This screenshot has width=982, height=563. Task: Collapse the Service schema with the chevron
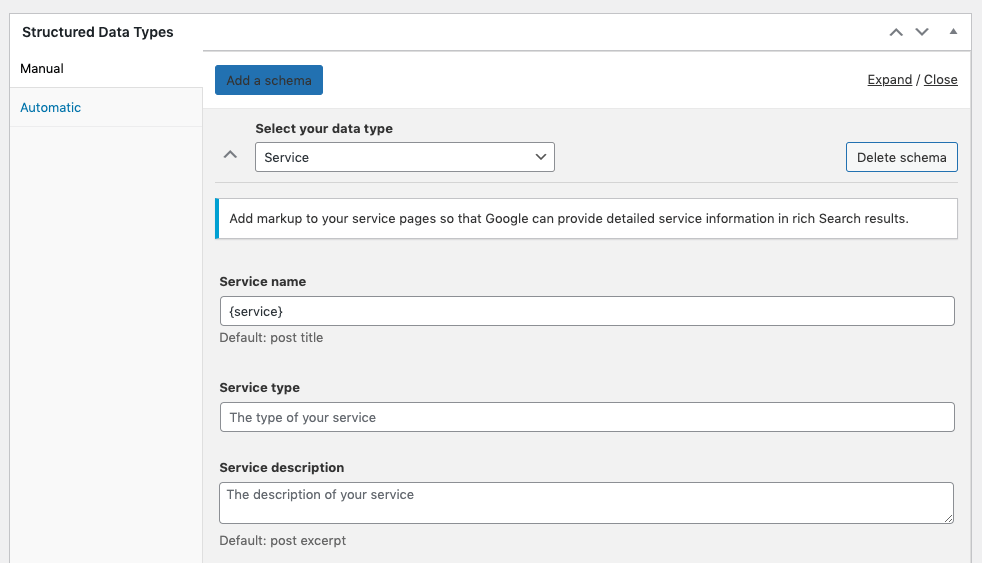click(x=230, y=155)
